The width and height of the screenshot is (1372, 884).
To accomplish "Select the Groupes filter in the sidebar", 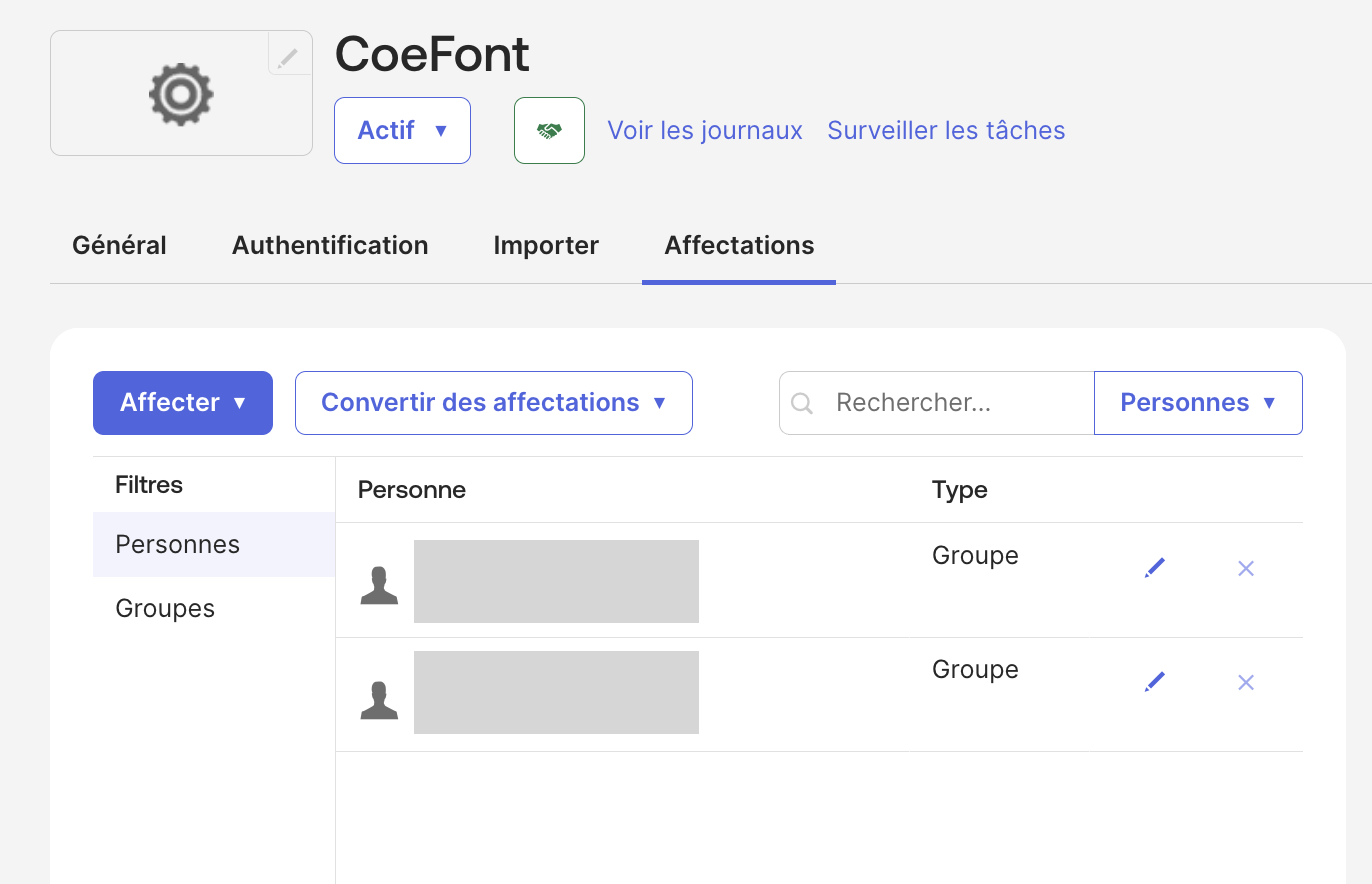I will pyautogui.click(x=214, y=608).
